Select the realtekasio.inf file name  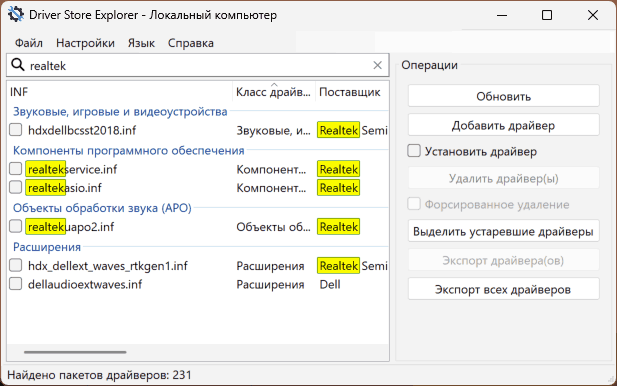tap(65, 188)
